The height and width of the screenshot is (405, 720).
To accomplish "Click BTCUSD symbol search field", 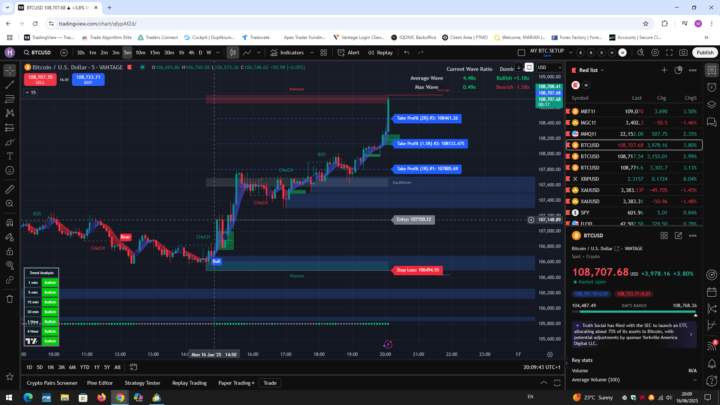I will tap(38, 53).
